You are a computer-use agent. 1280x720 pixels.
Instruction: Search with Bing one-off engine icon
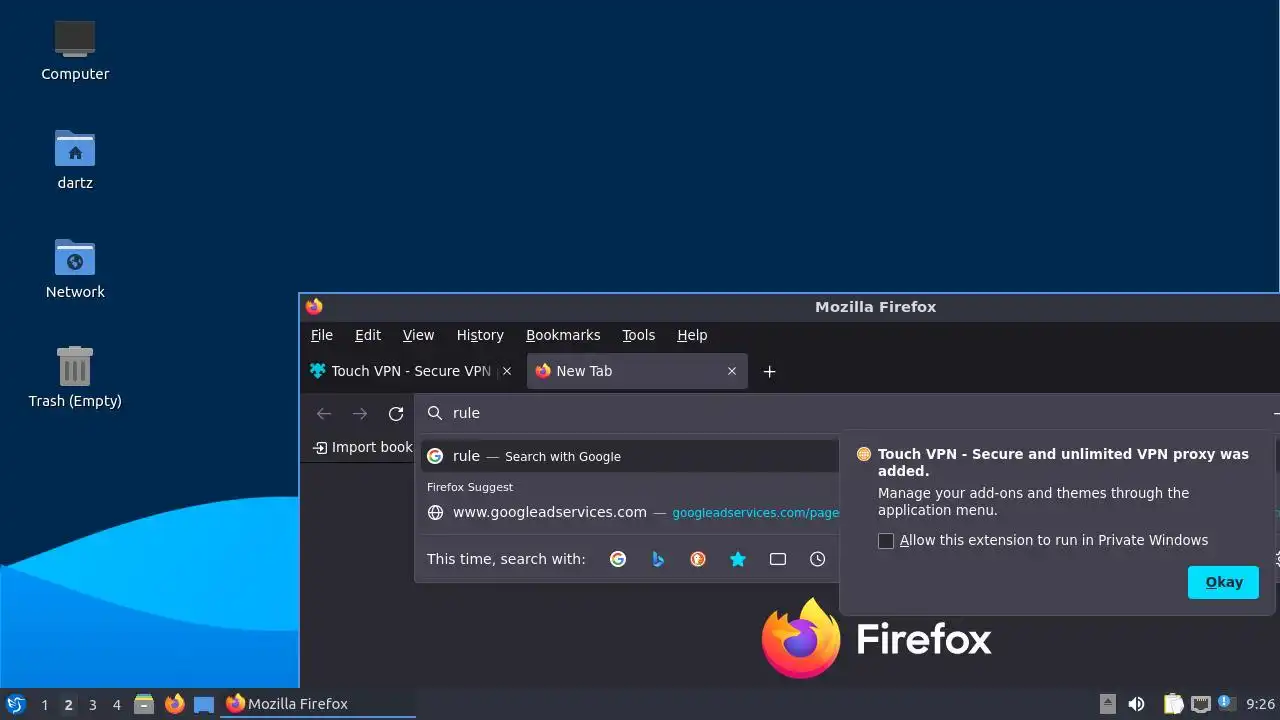(x=658, y=559)
